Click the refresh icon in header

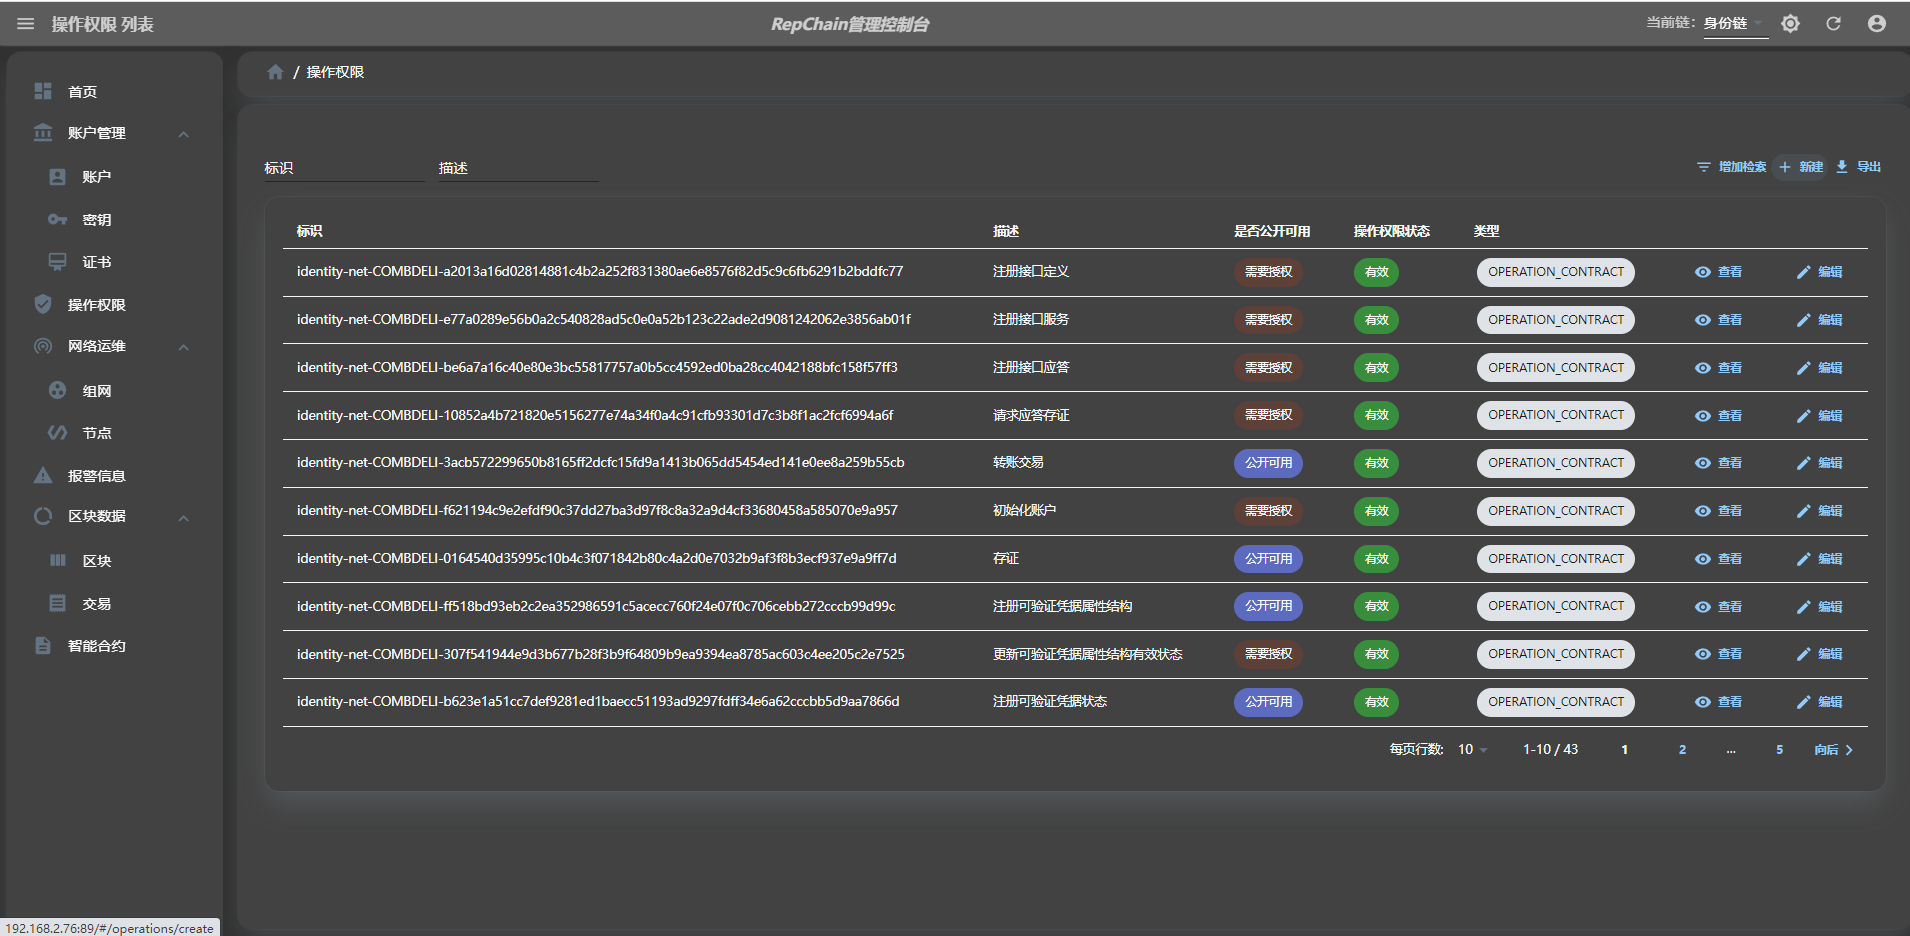pos(1833,23)
